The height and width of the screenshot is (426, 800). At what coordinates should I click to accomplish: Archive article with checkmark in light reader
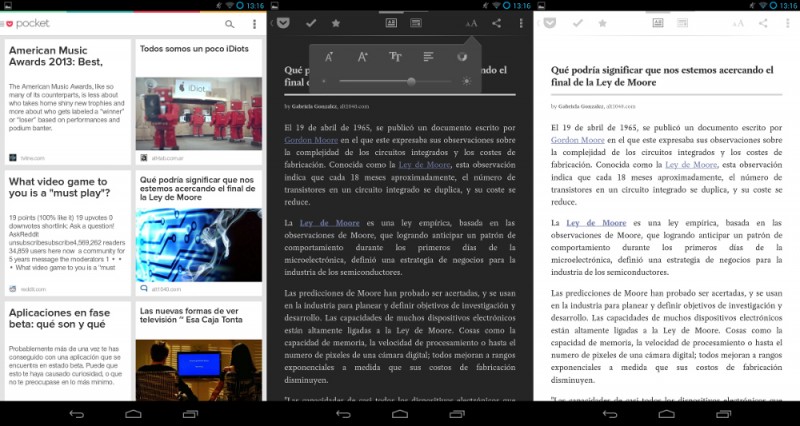click(578, 23)
